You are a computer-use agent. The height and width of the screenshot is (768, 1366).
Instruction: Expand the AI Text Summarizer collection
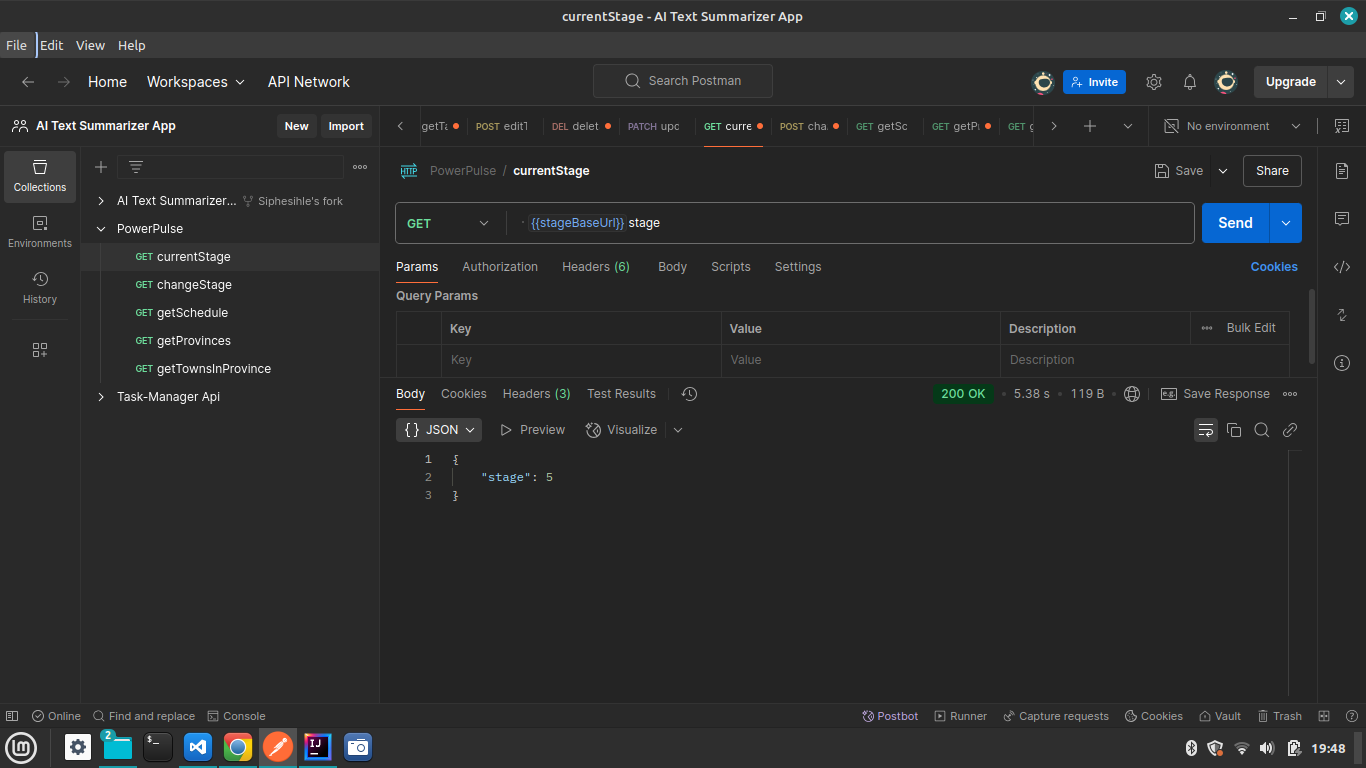[101, 201]
